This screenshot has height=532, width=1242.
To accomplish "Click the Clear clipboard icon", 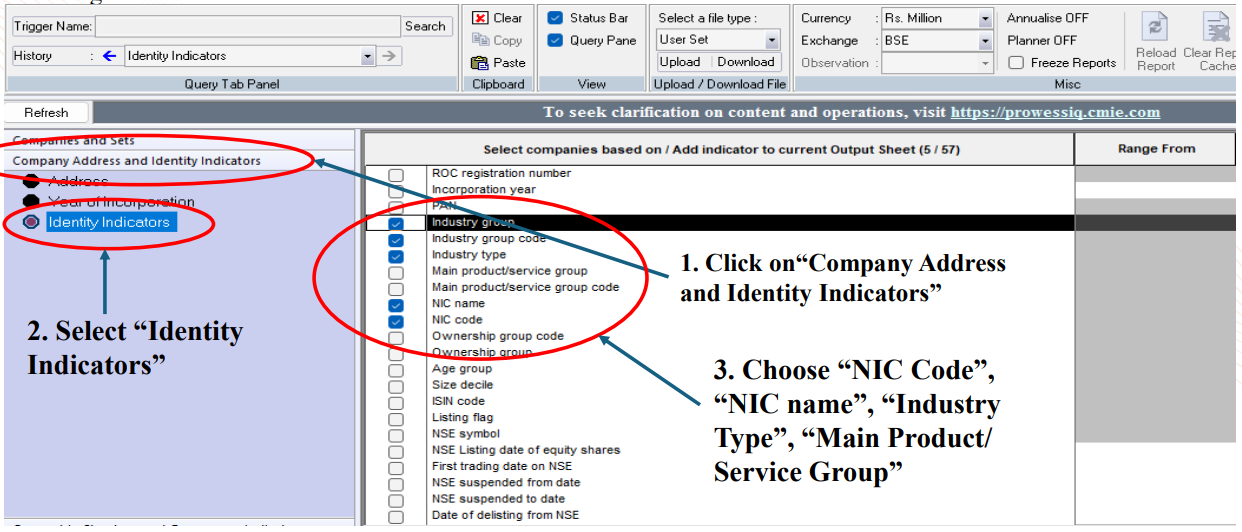I will tap(480, 18).
